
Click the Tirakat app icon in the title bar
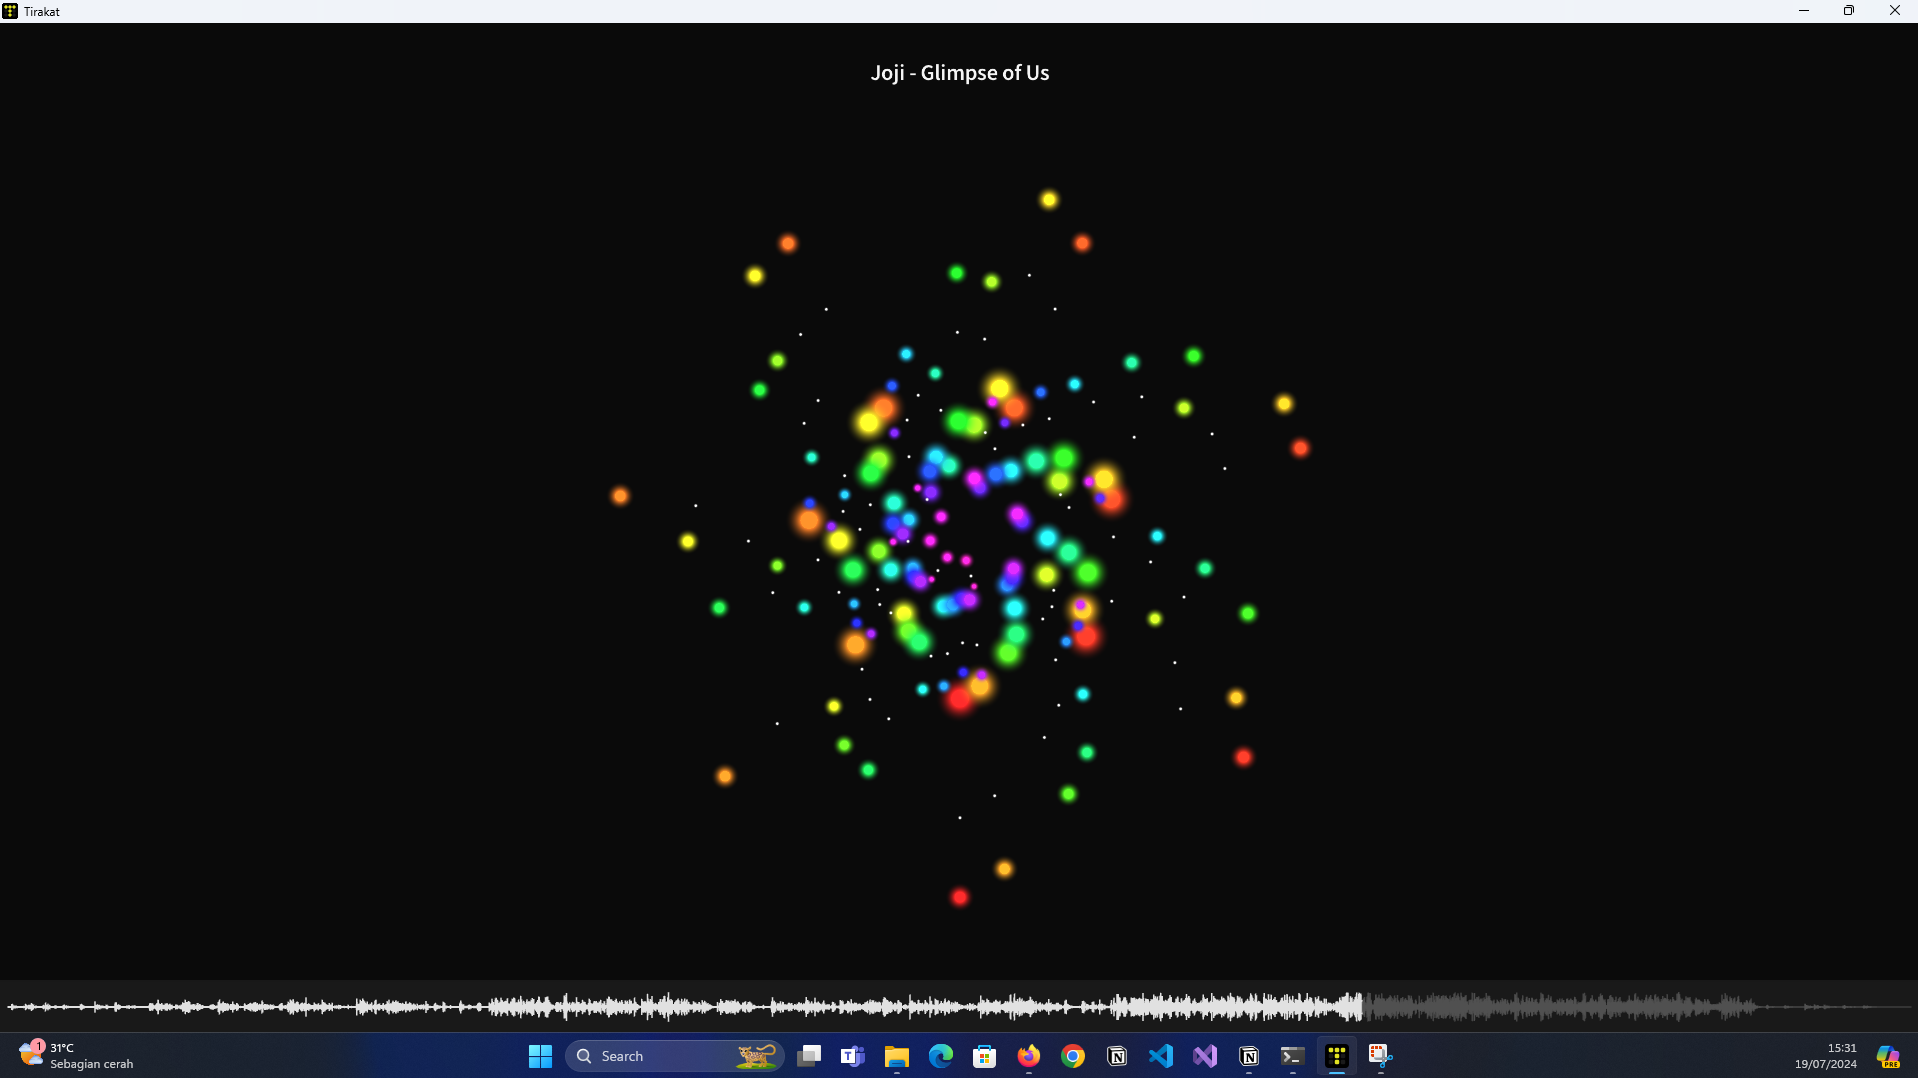[x=10, y=11]
